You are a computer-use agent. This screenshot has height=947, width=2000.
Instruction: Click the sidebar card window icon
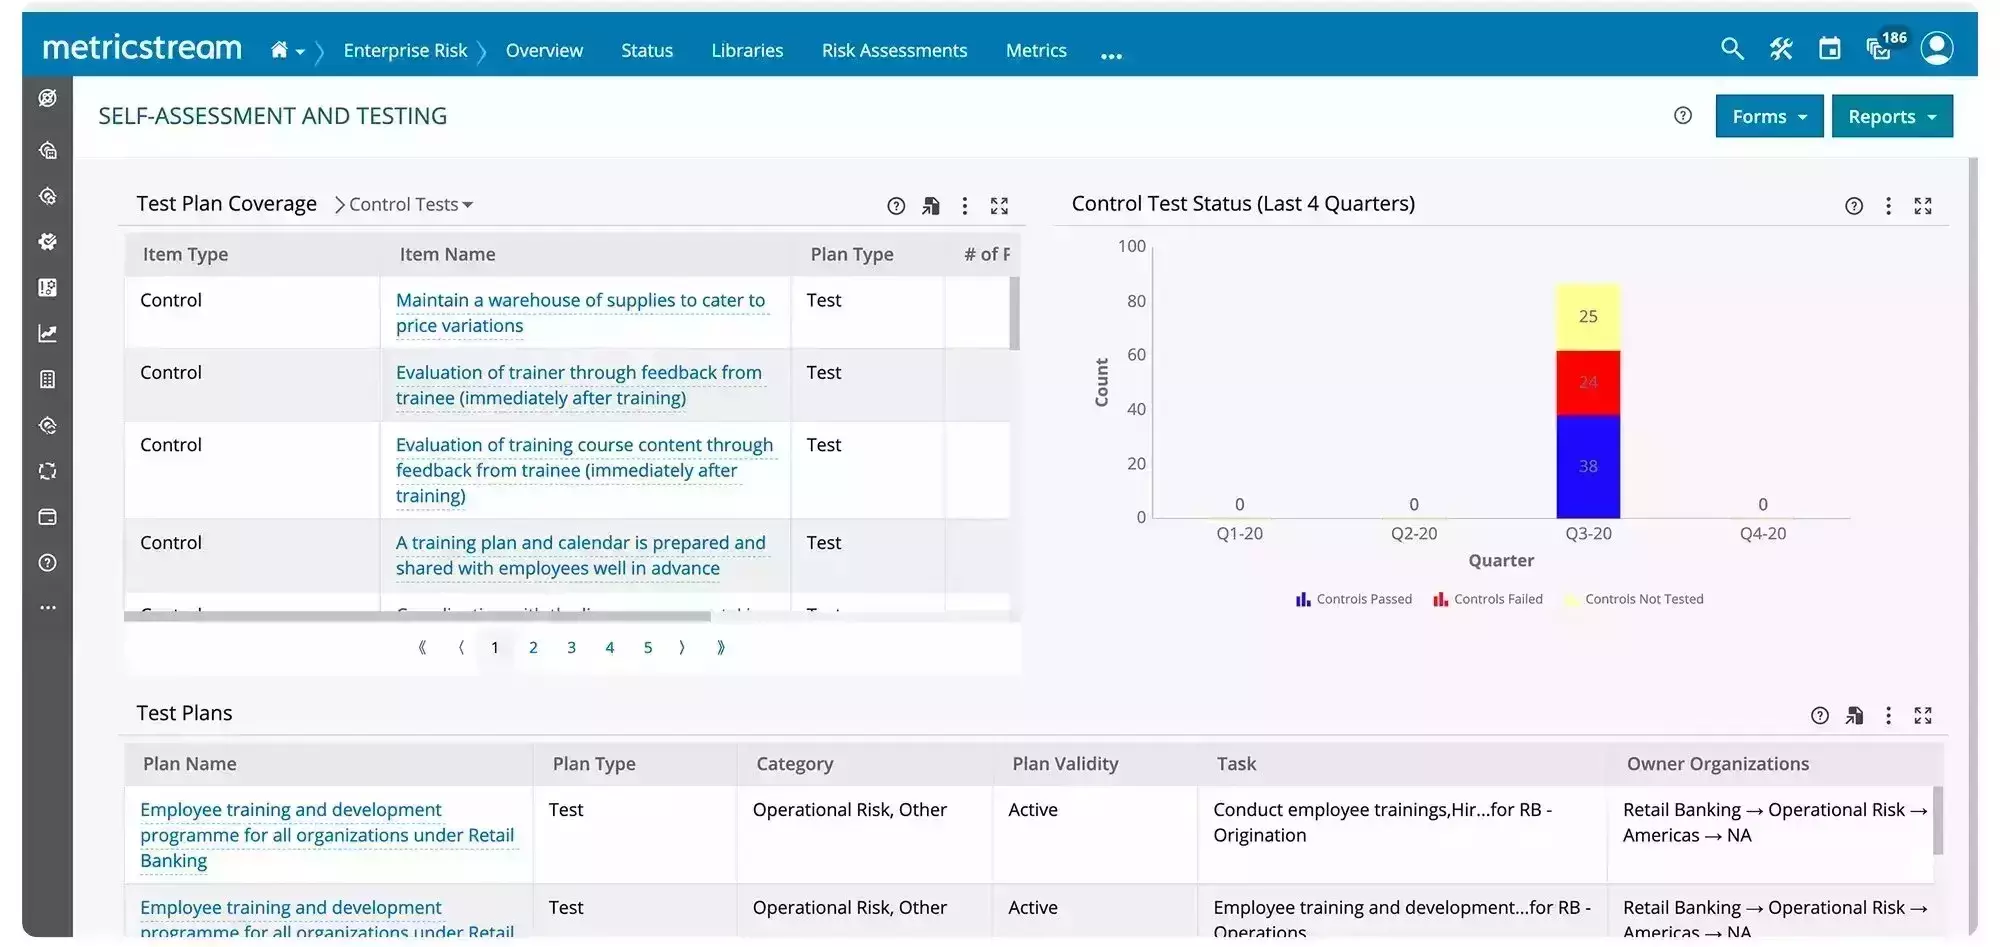click(47, 517)
